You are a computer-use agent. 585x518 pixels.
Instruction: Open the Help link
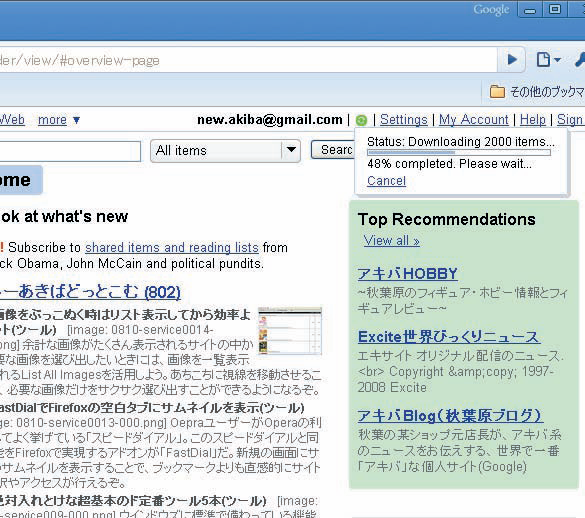[x=532, y=120]
